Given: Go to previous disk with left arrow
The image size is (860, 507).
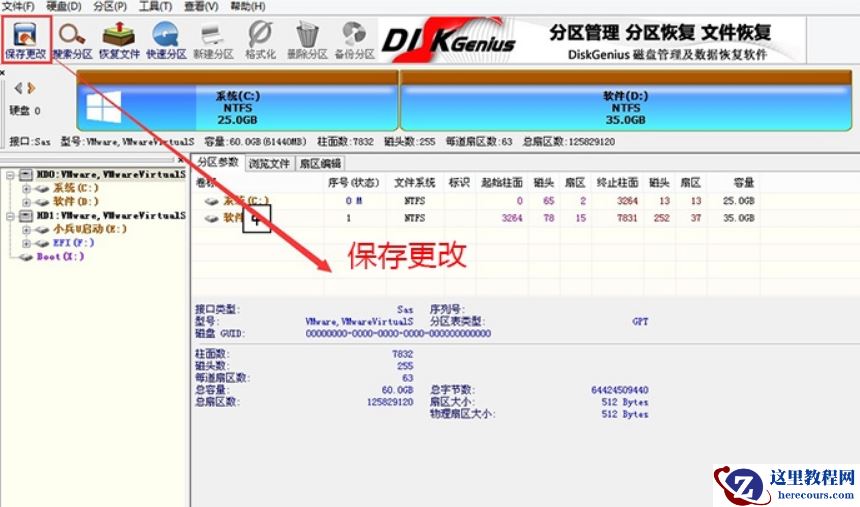Looking at the screenshot, I should (19, 88).
